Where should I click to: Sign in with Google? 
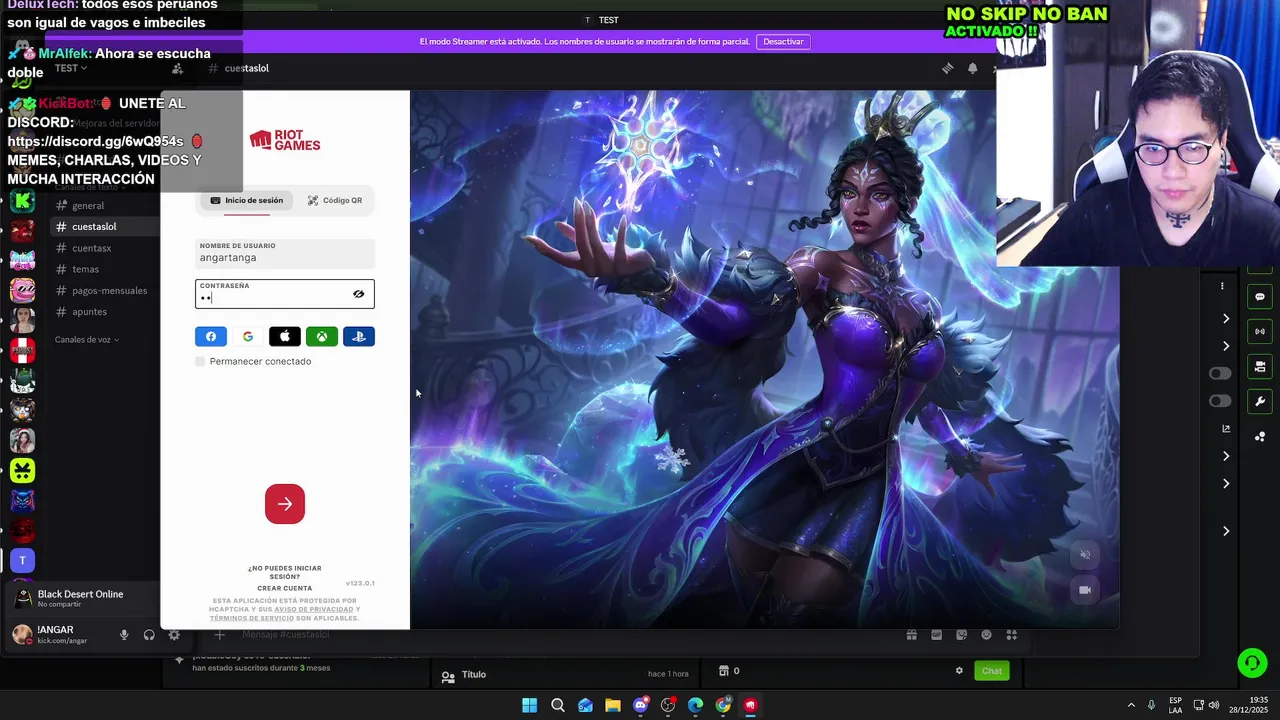[248, 337]
